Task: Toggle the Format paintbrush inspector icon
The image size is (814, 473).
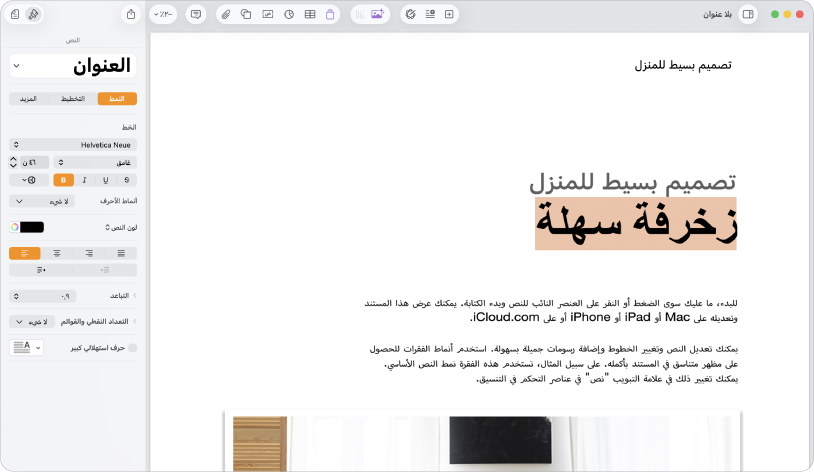Action: point(33,15)
